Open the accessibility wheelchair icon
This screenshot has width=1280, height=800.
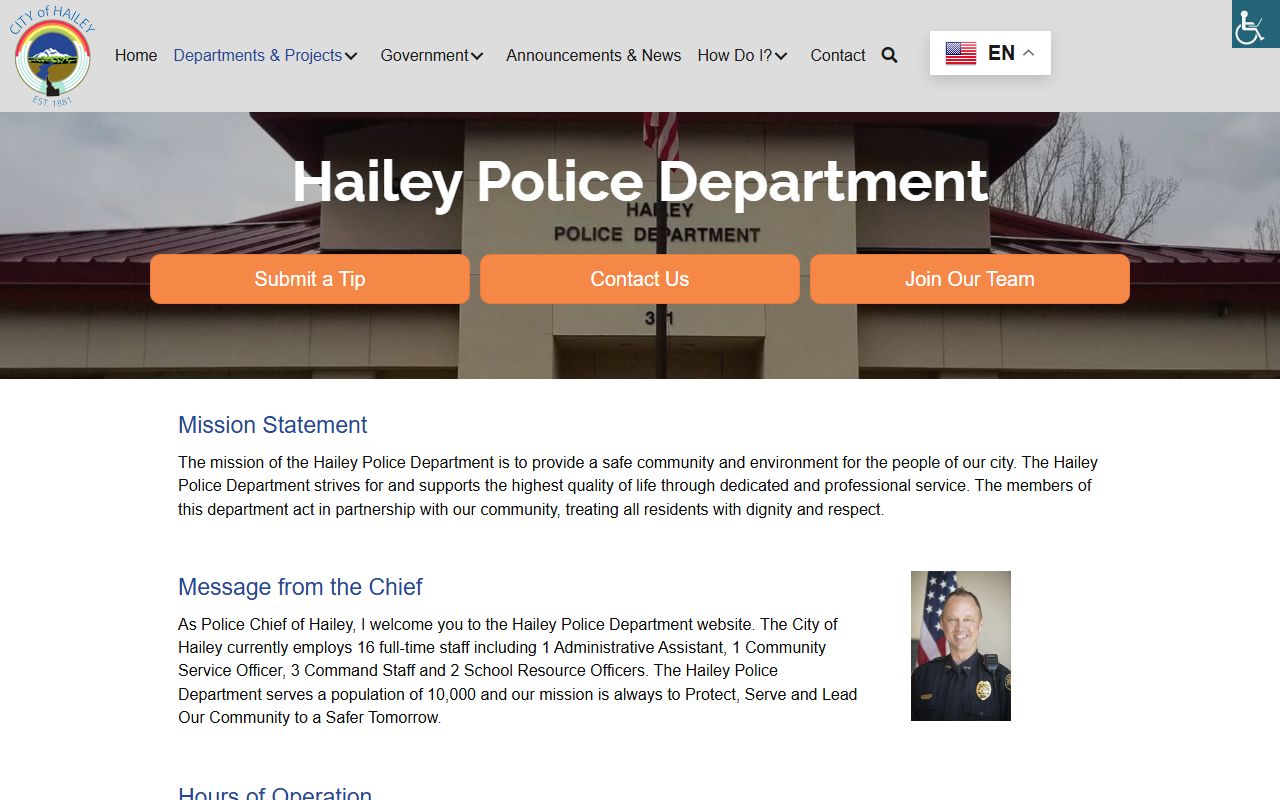tap(1256, 24)
